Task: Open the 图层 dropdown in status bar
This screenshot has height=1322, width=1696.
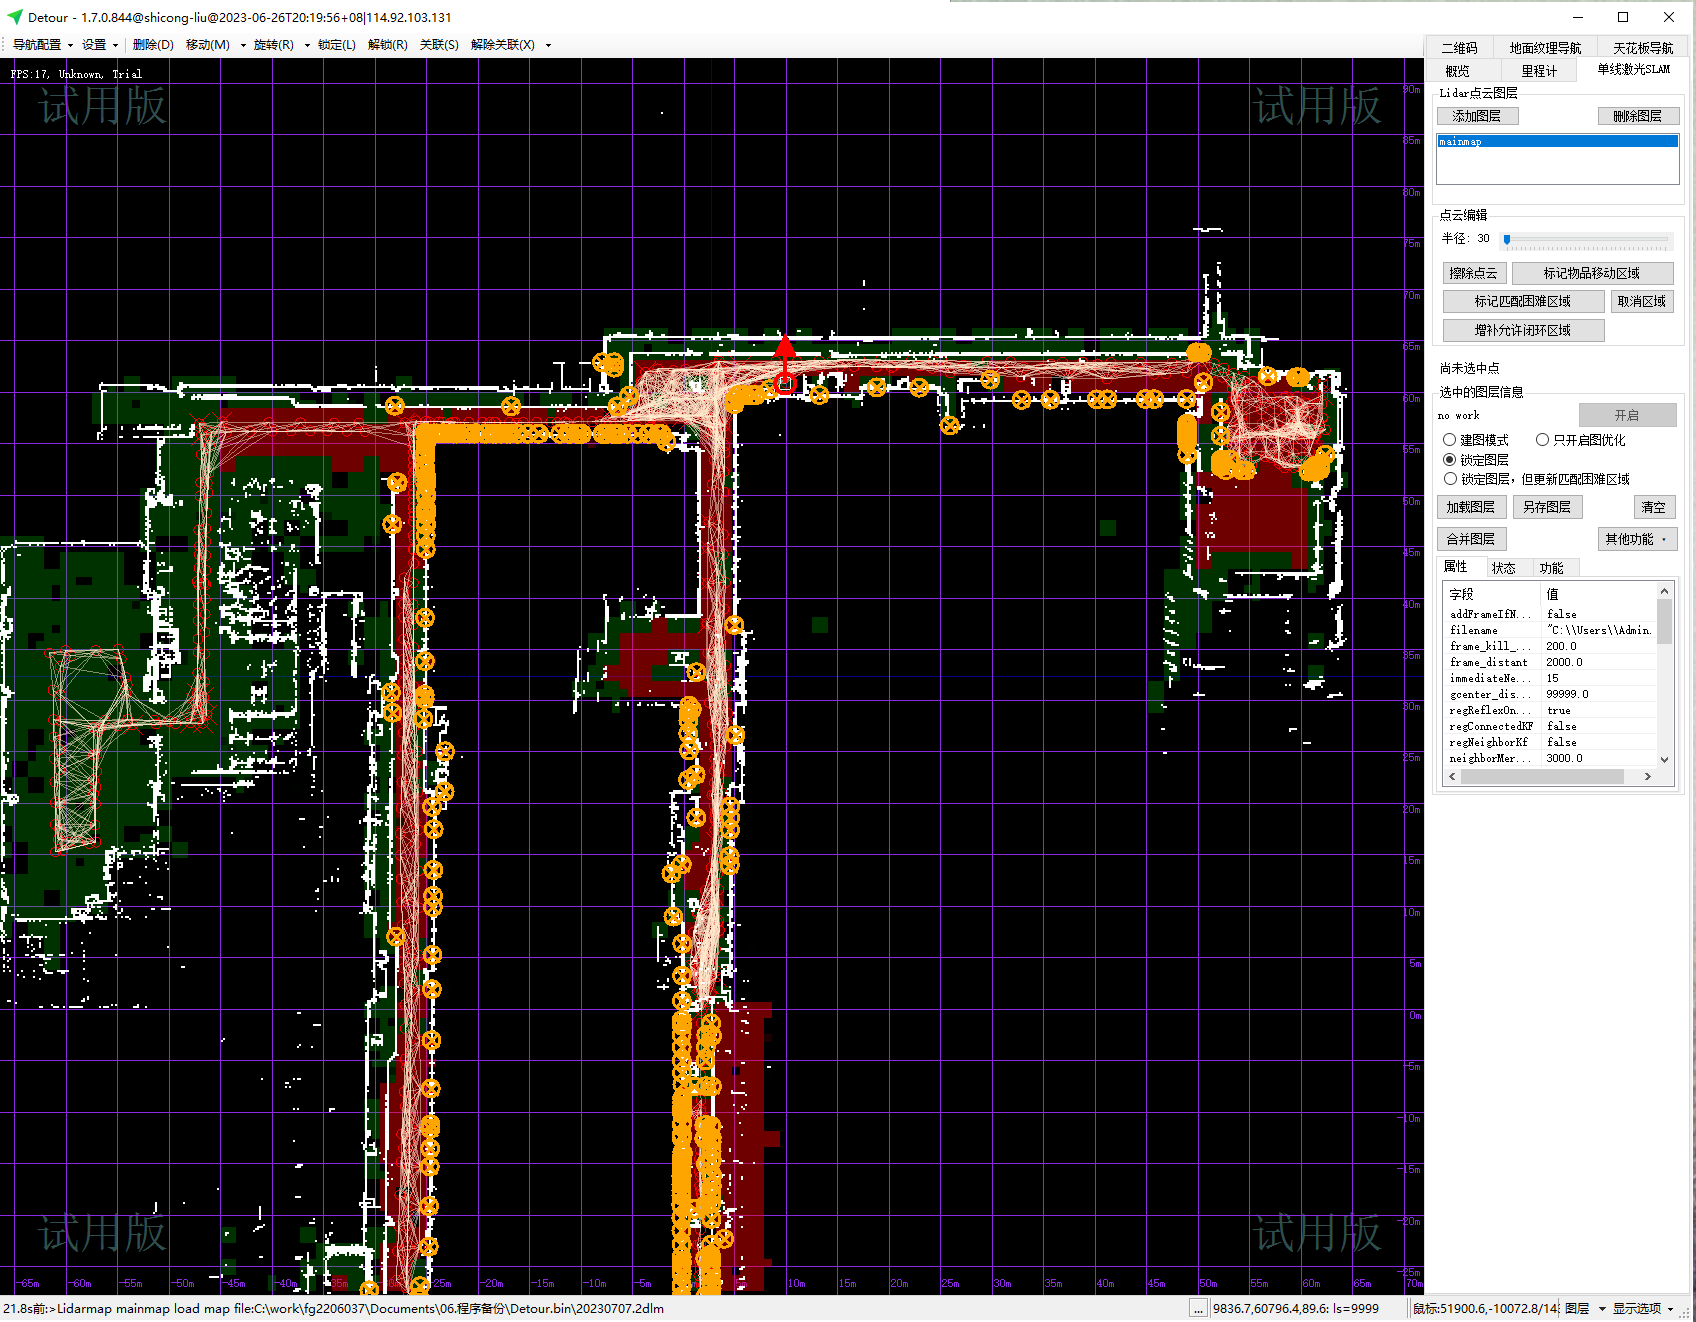Action: (1584, 1308)
